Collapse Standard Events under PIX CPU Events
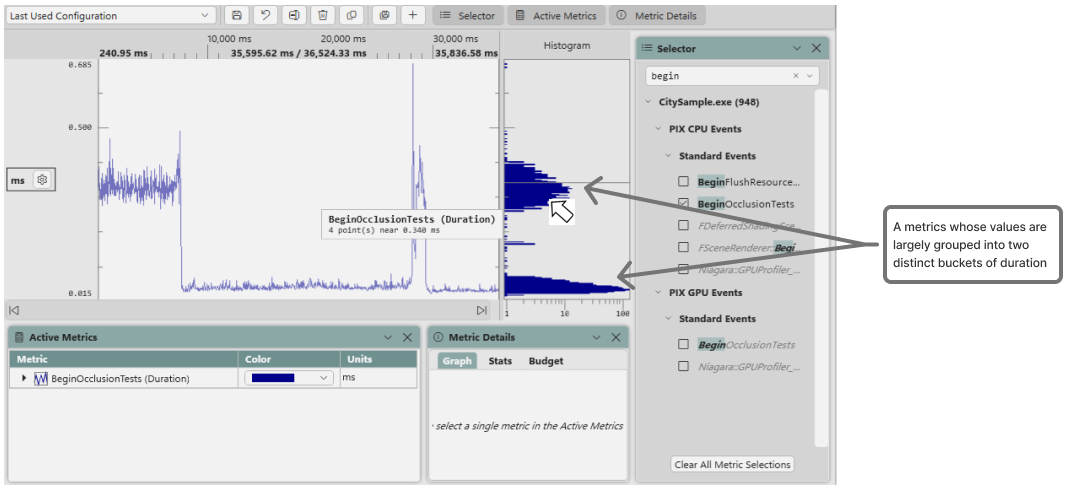The image size is (1065, 485). point(668,156)
